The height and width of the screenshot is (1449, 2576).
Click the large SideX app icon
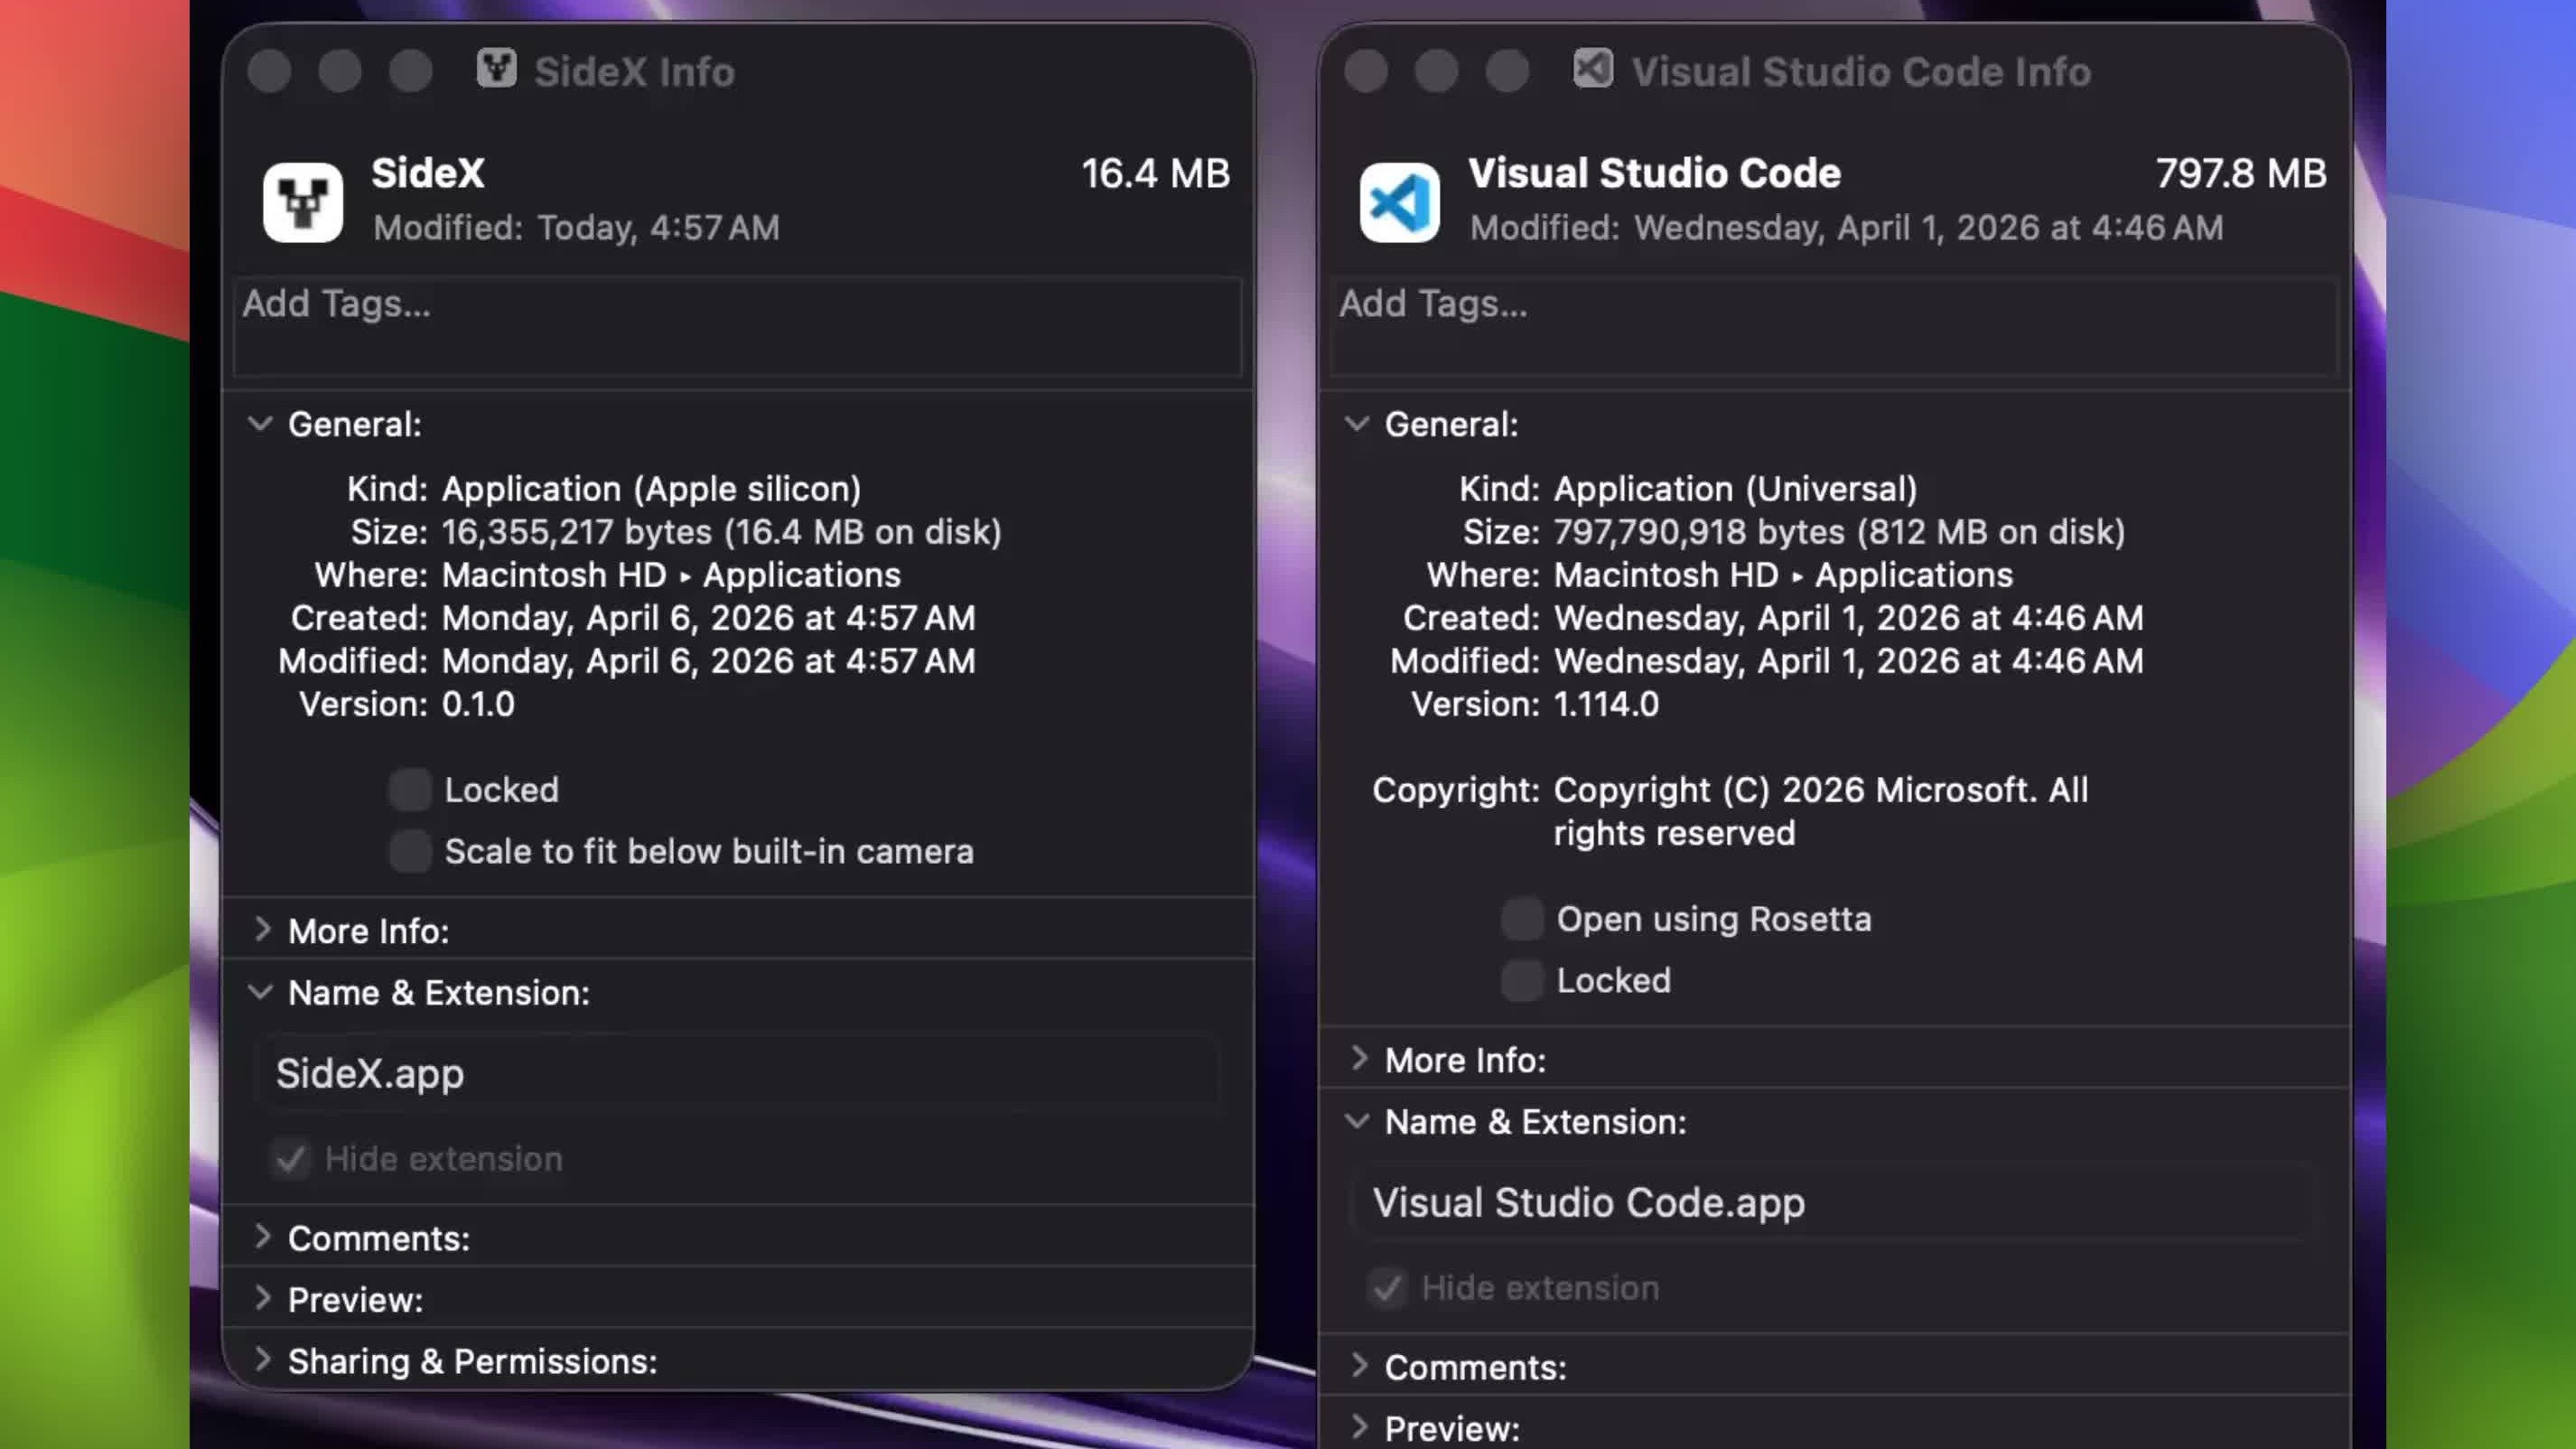pos(303,202)
